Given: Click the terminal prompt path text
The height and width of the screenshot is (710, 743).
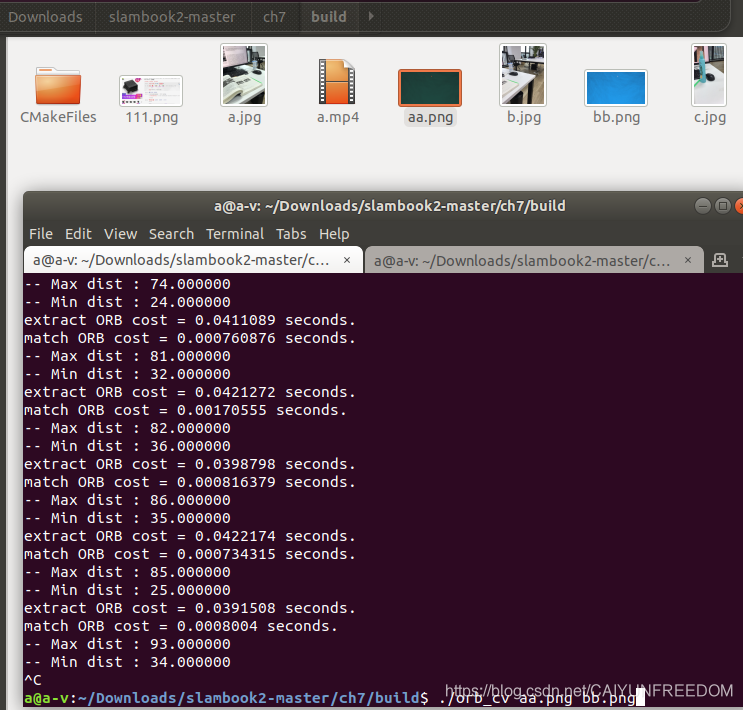Looking at the screenshot, I should click(x=248, y=698).
